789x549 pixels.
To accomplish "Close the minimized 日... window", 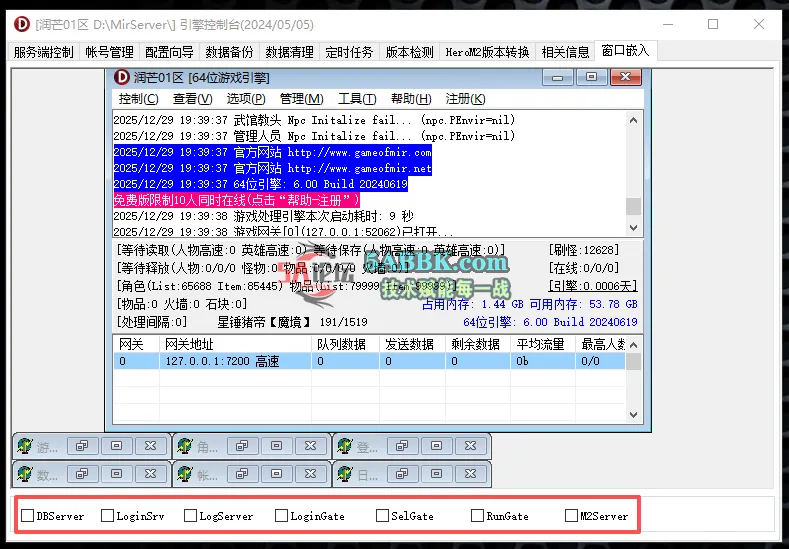I will pos(470,474).
